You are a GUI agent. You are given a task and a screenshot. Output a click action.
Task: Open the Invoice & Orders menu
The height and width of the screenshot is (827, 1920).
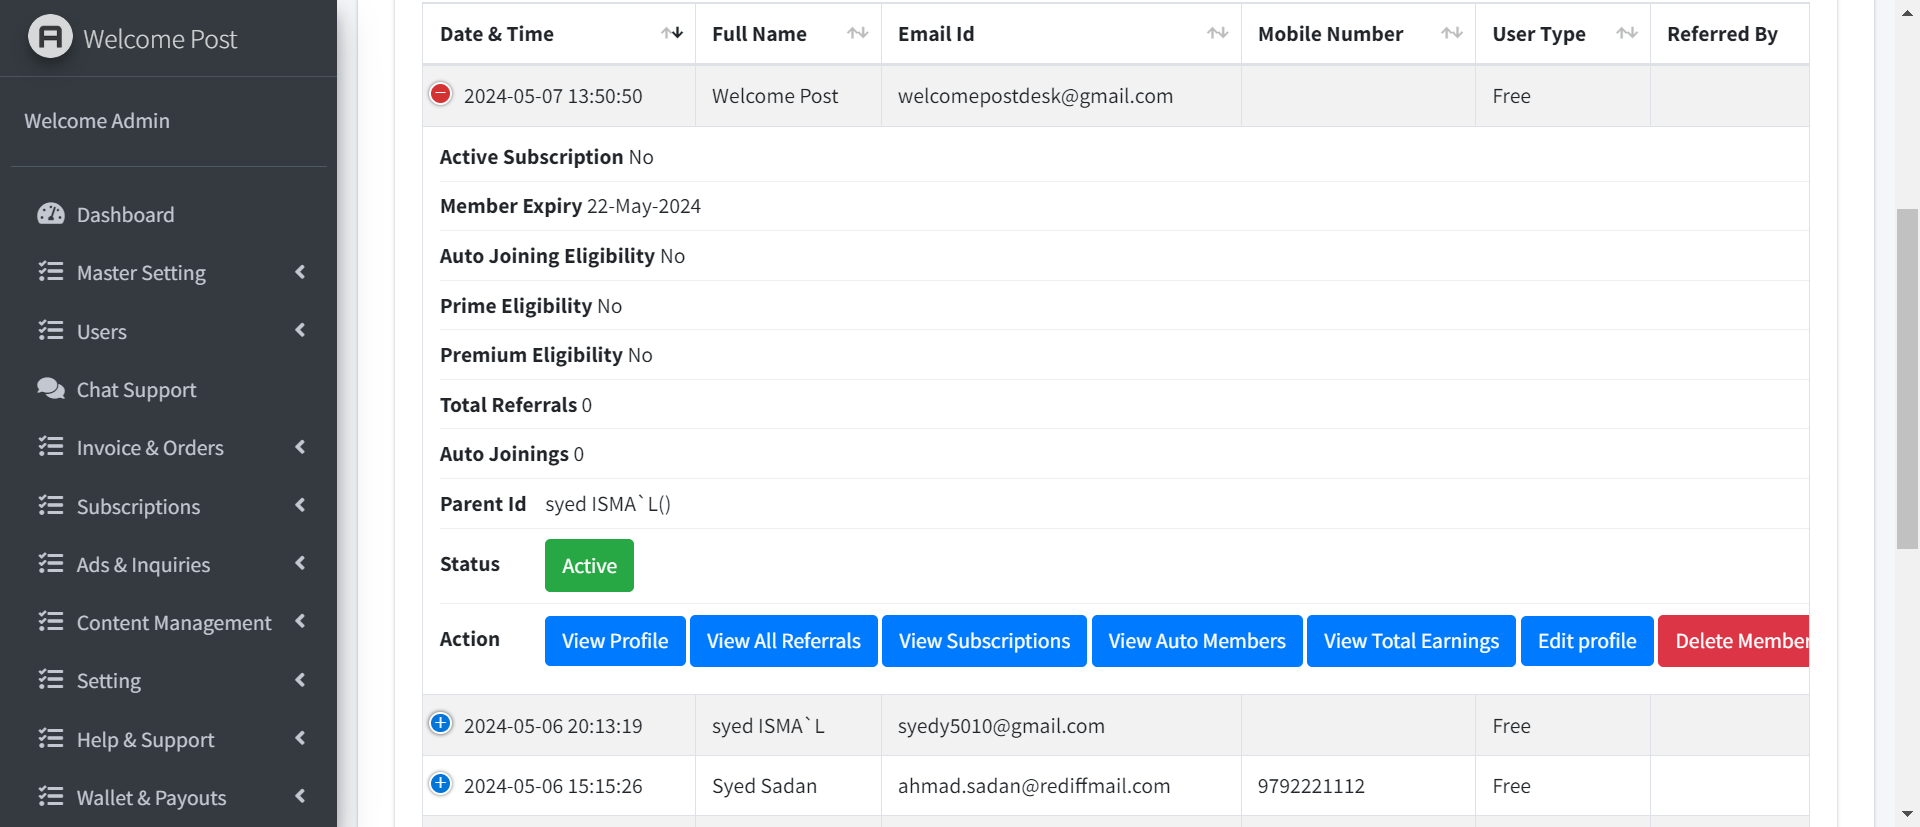click(150, 448)
